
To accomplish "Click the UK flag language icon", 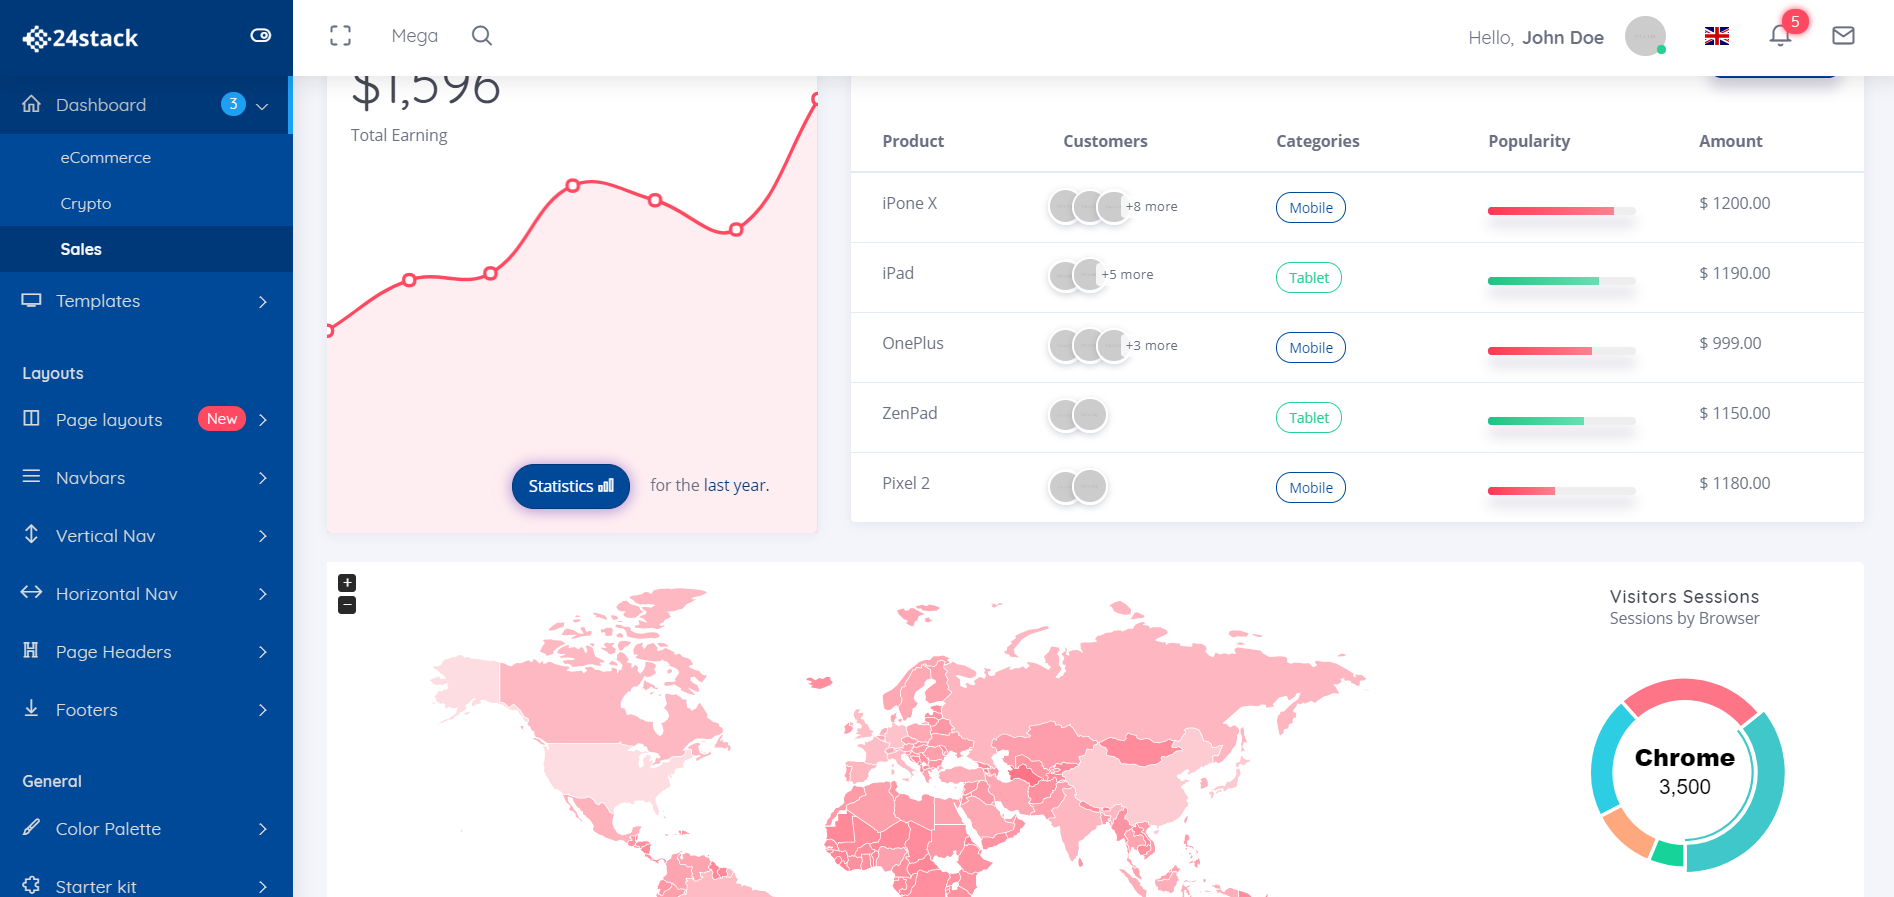I will coord(1717,36).
